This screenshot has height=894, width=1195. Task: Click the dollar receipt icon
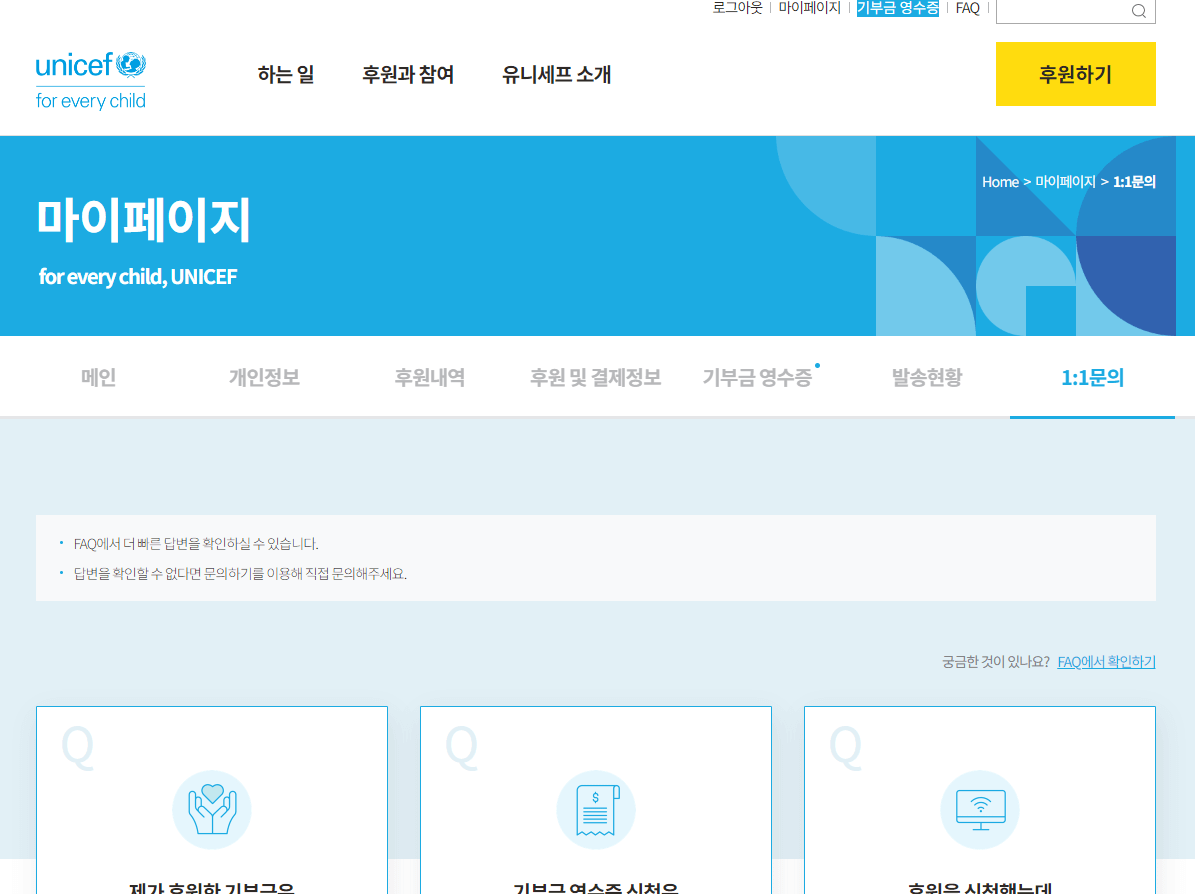(x=595, y=809)
